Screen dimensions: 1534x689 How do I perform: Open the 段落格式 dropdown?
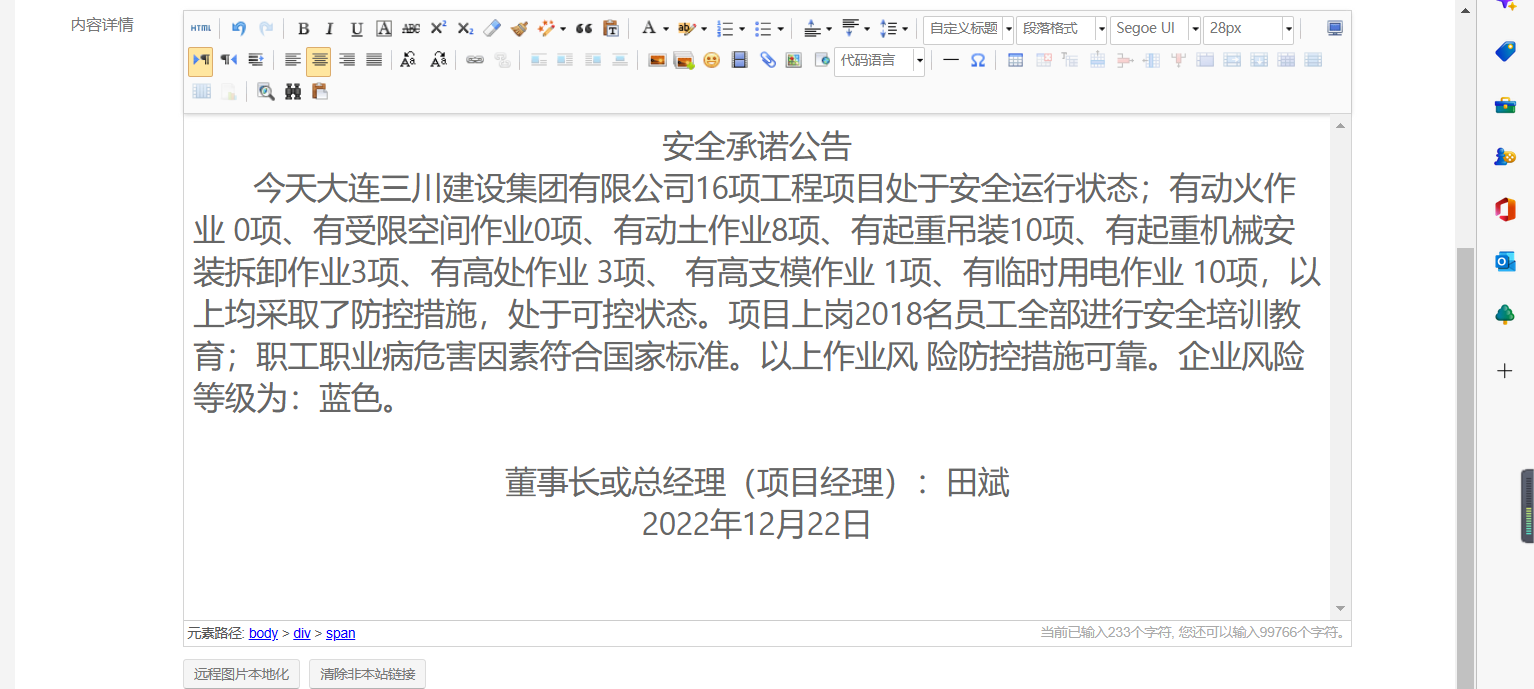tap(1061, 29)
